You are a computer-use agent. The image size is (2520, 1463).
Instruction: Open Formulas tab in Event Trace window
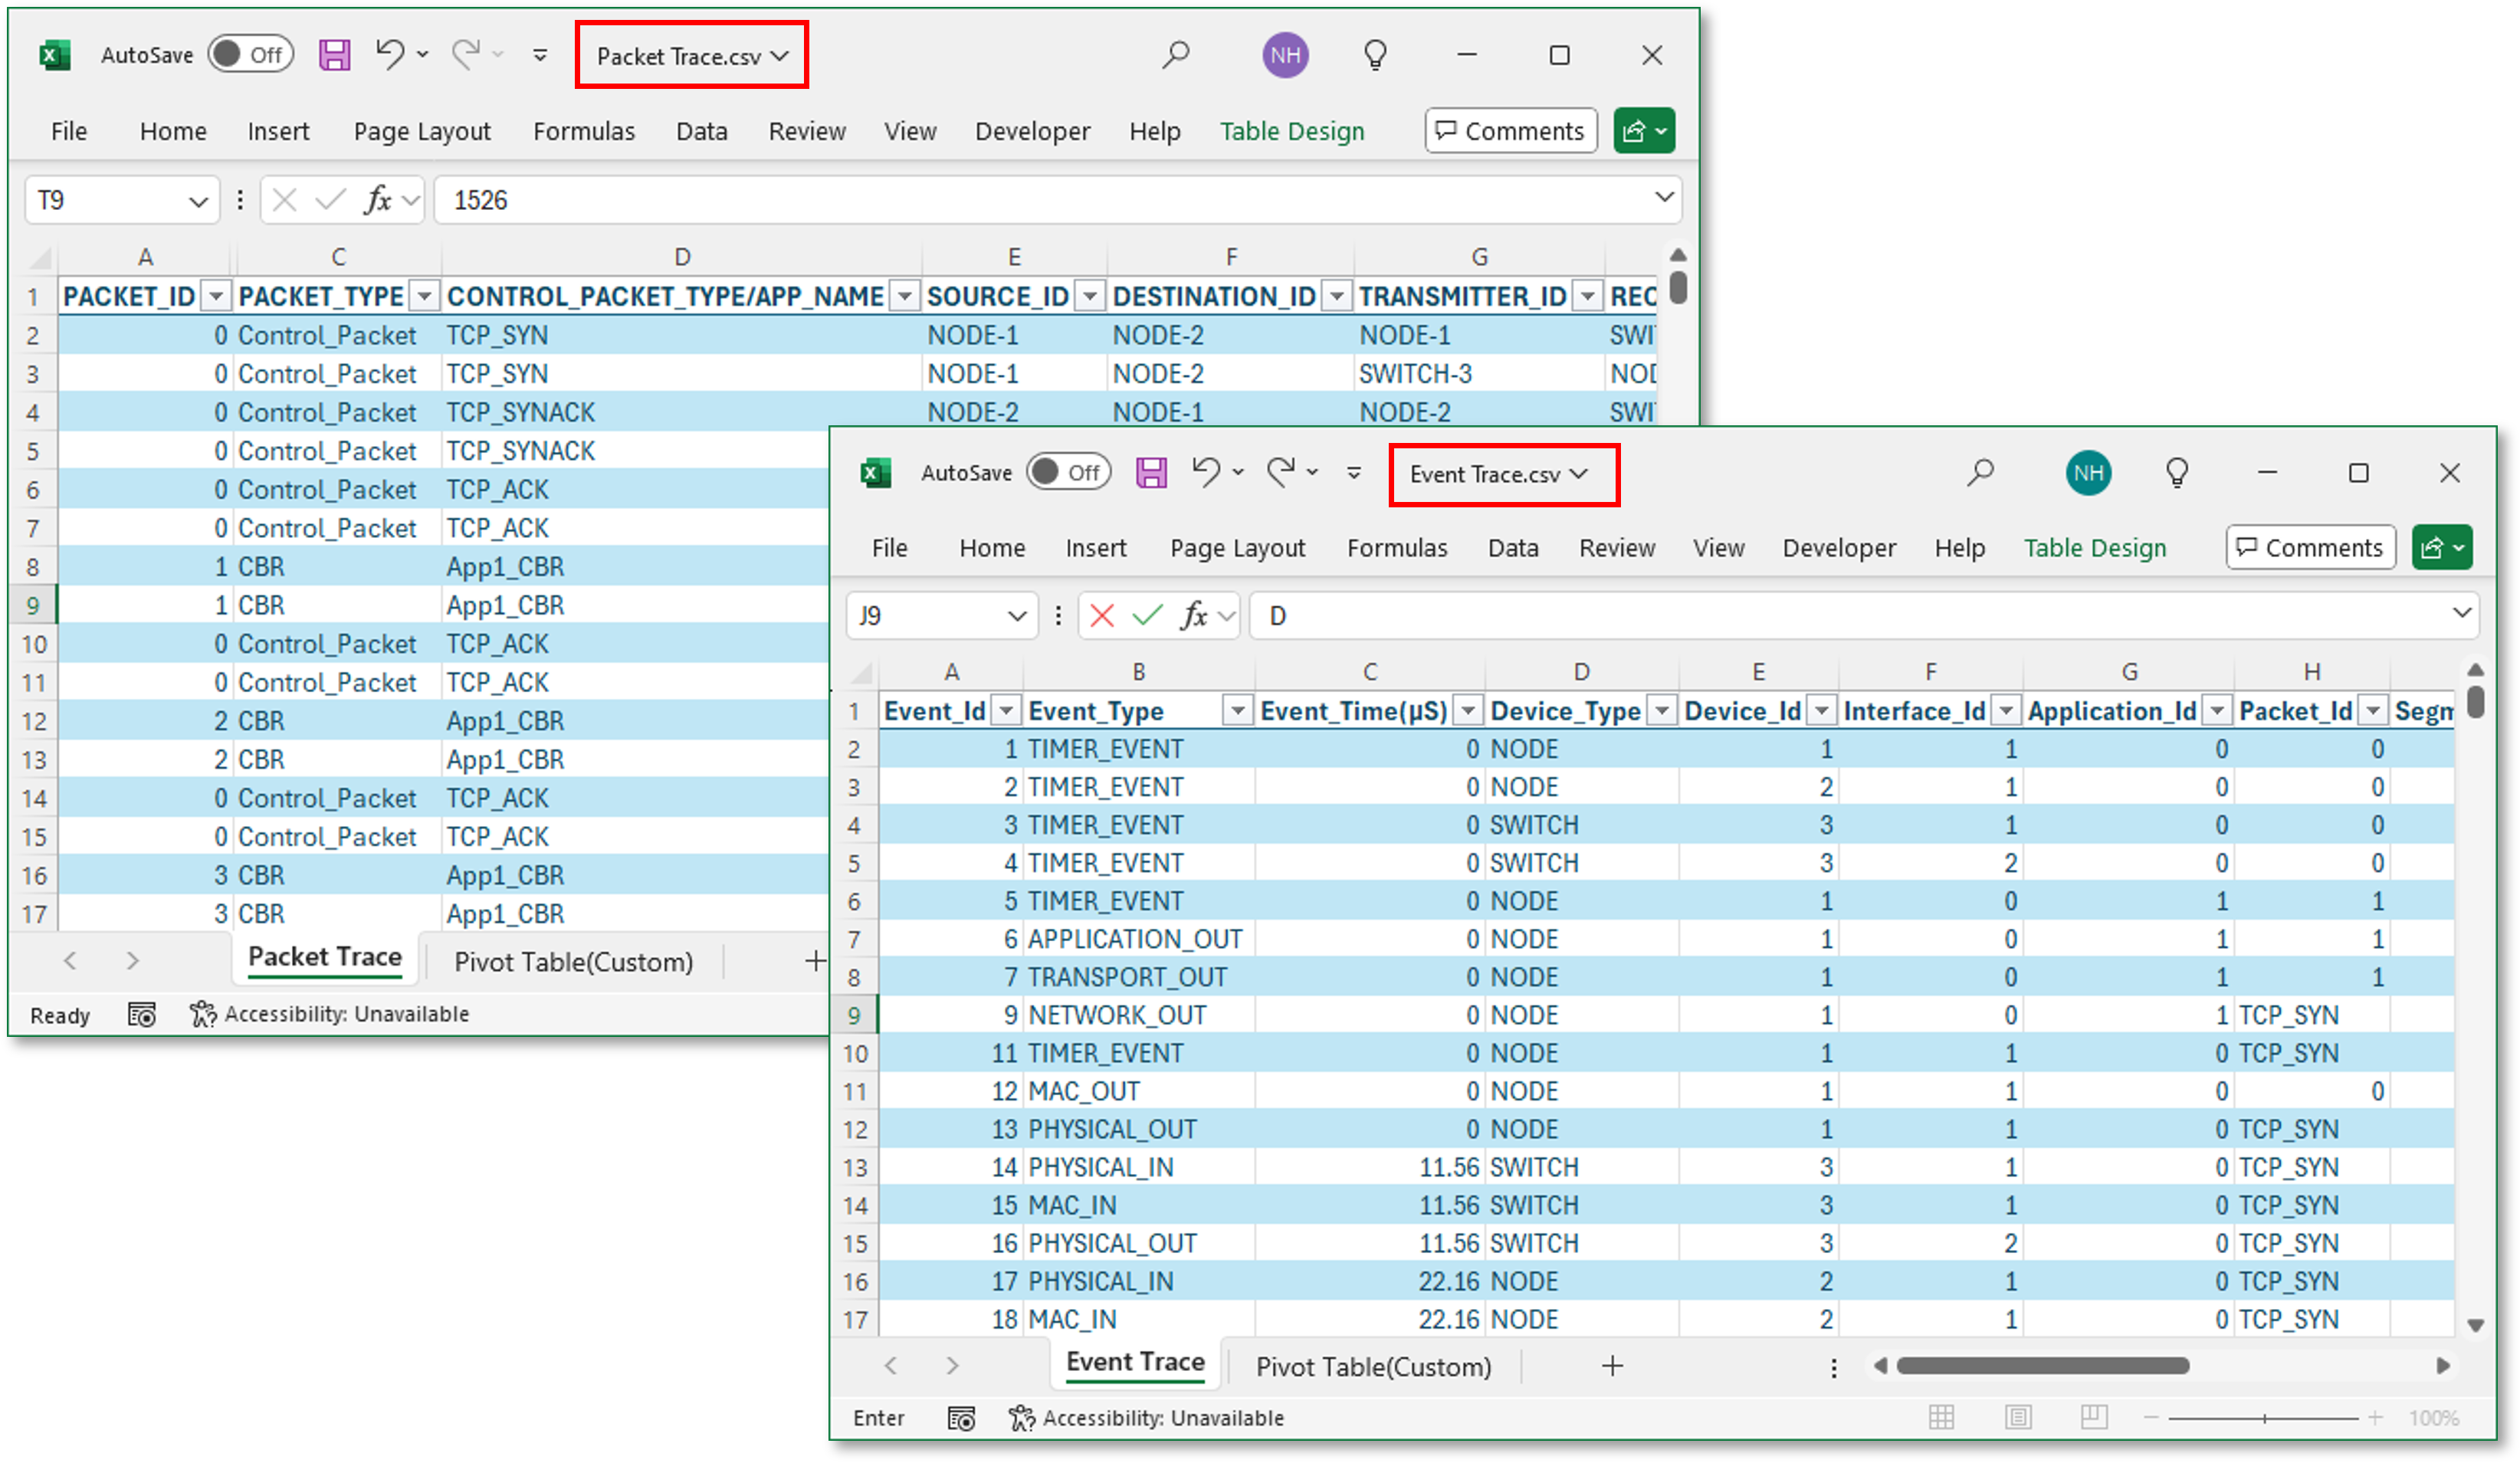click(x=1396, y=548)
